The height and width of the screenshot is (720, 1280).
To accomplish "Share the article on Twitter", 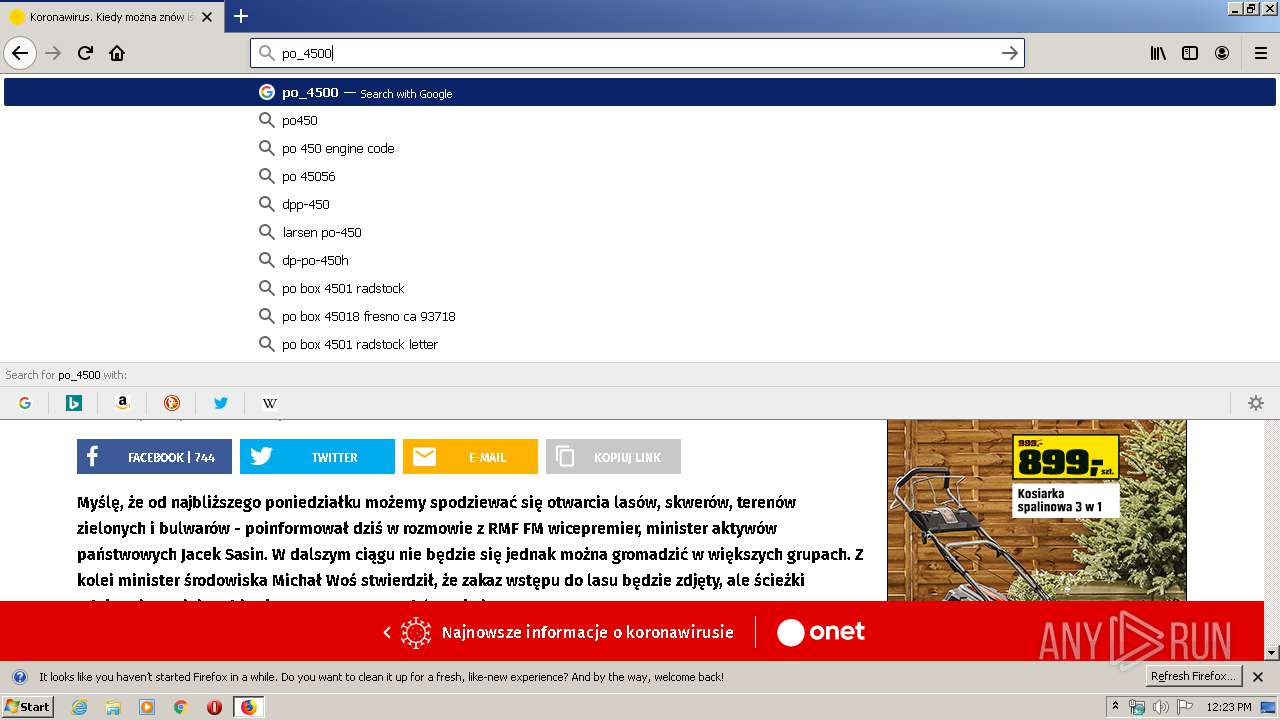I will (317, 456).
